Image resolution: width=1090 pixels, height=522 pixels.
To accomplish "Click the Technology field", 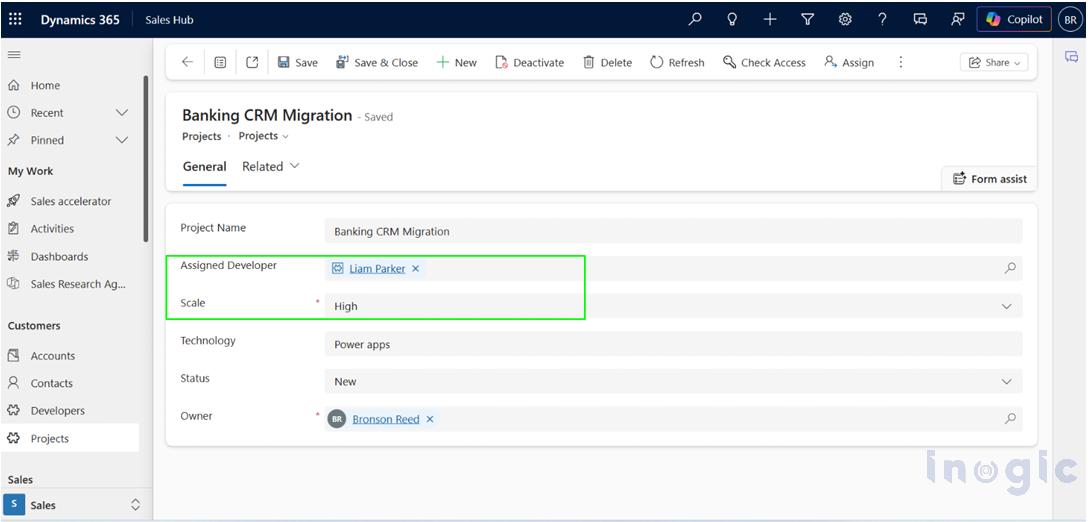I will pos(673,343).
